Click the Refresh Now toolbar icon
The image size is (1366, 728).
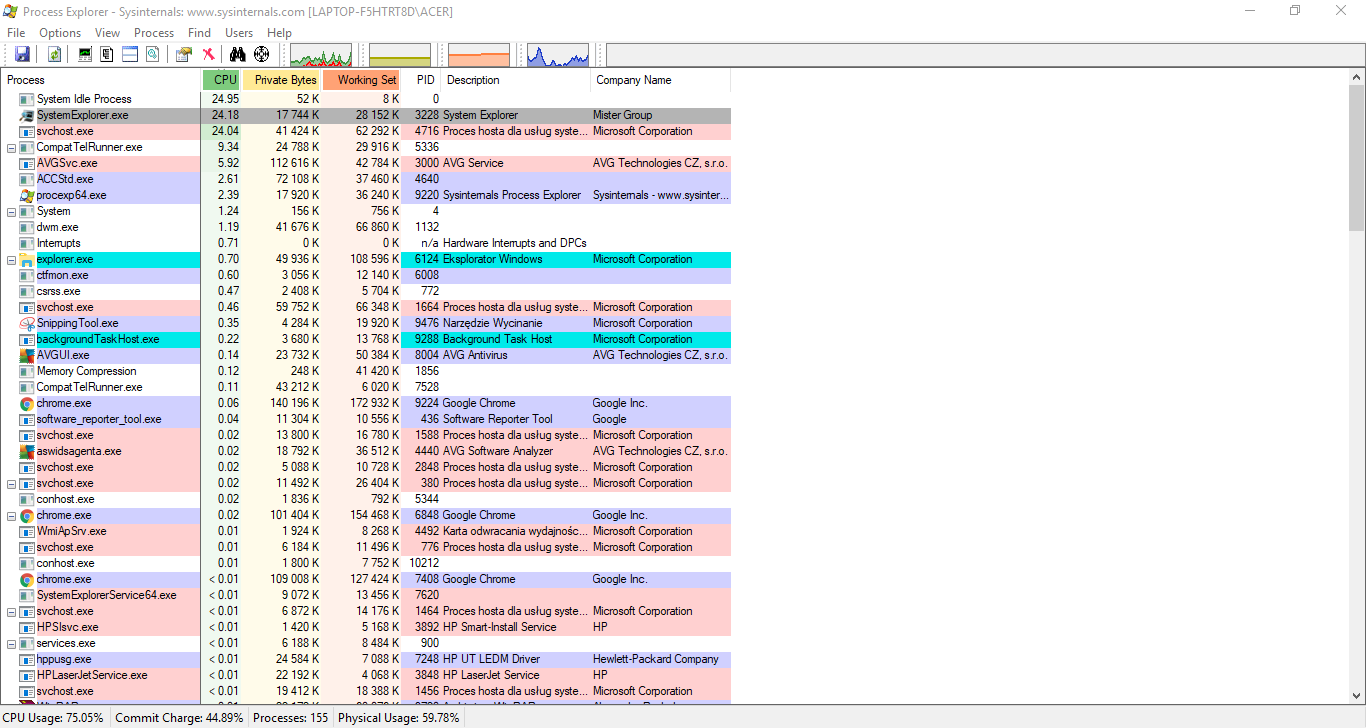[55, 54]
